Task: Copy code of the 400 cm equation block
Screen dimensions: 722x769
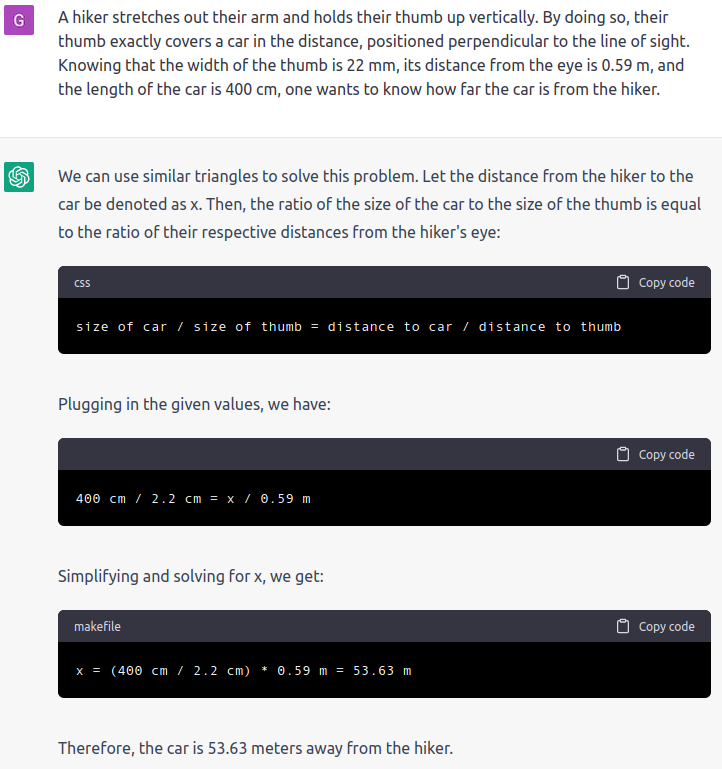Action: [655, 454]
